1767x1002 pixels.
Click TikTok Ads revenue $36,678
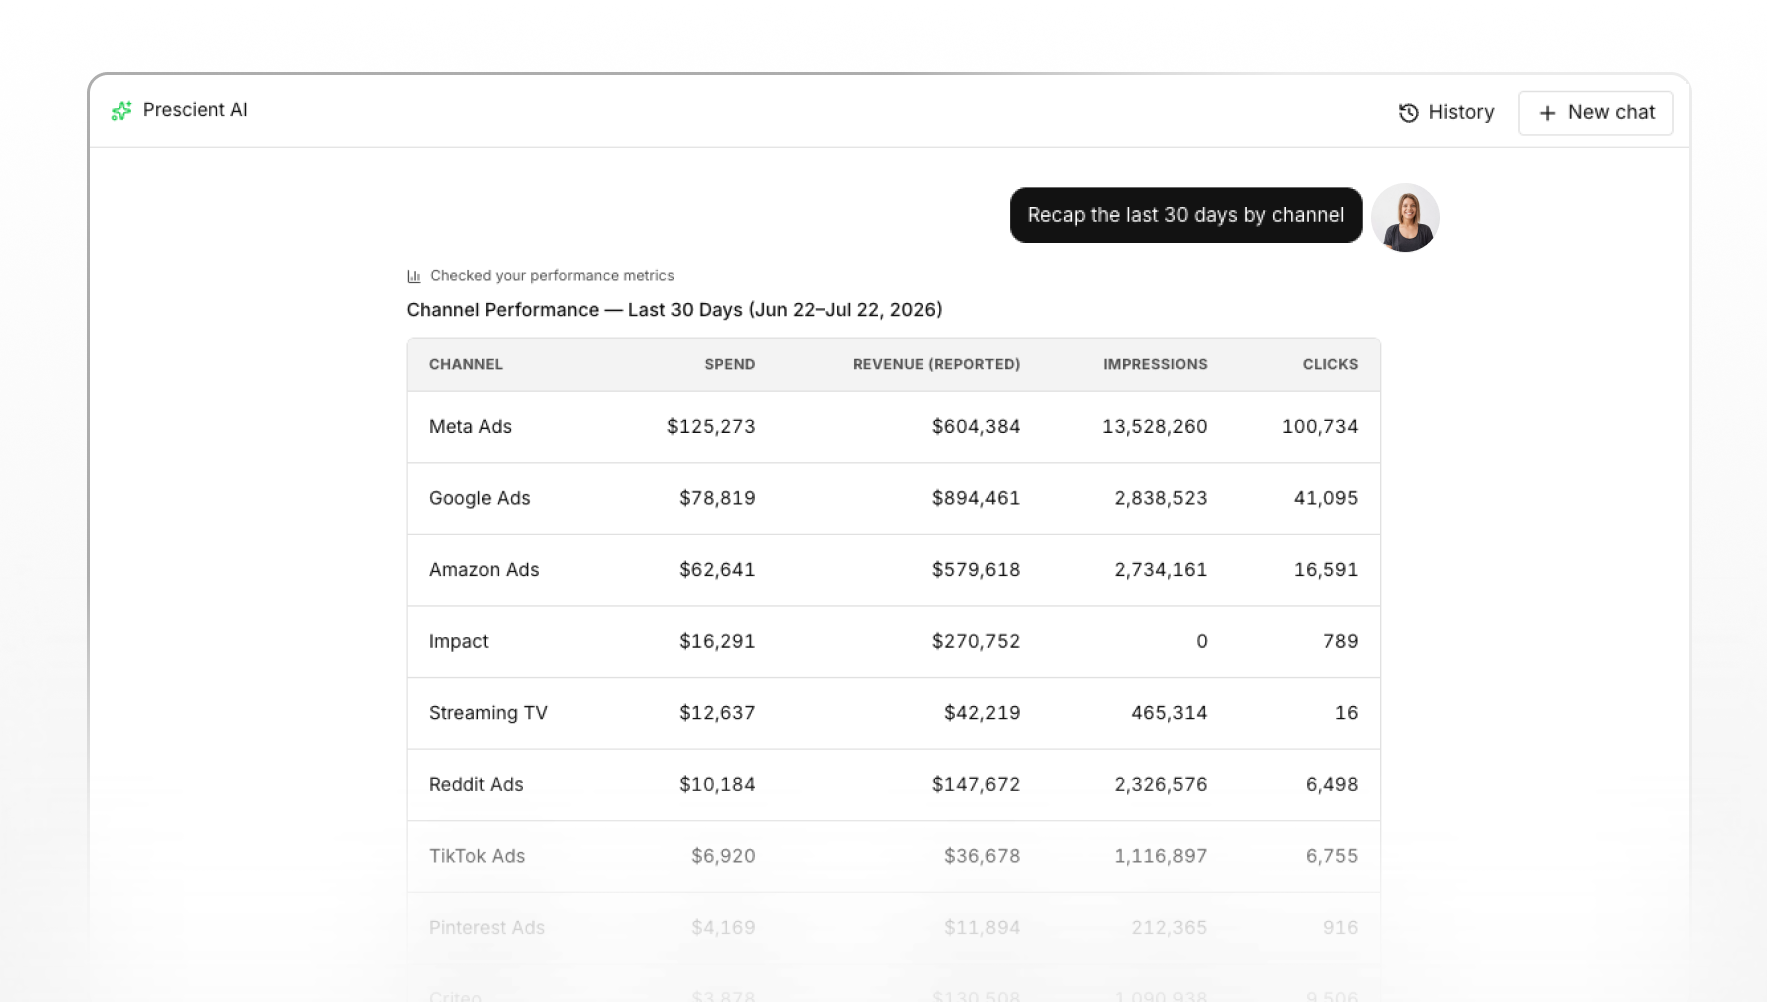tap(982, 856)
